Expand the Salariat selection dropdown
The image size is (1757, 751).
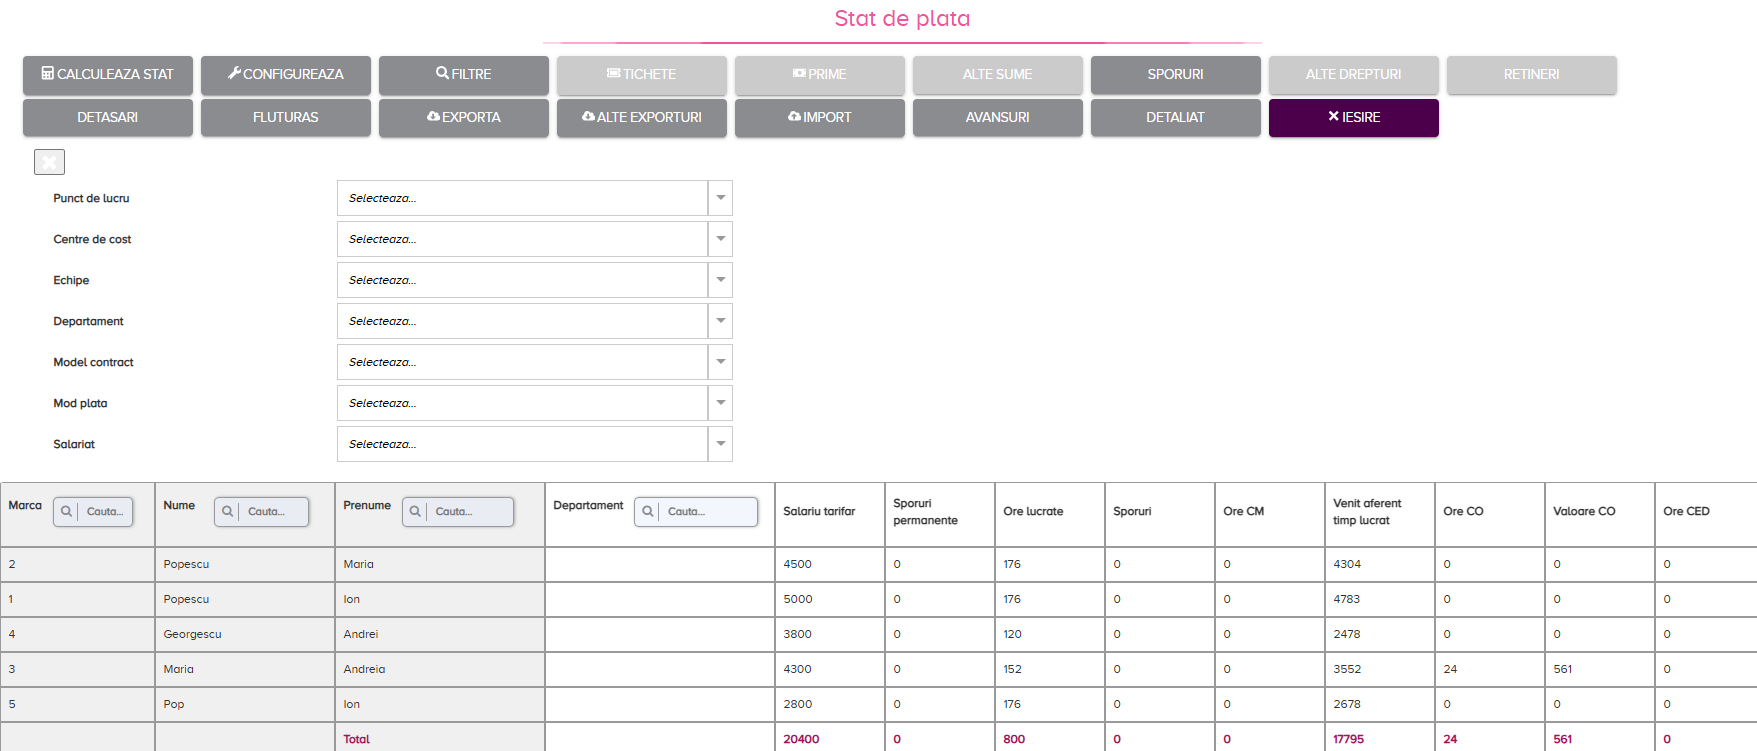[720, 444]
